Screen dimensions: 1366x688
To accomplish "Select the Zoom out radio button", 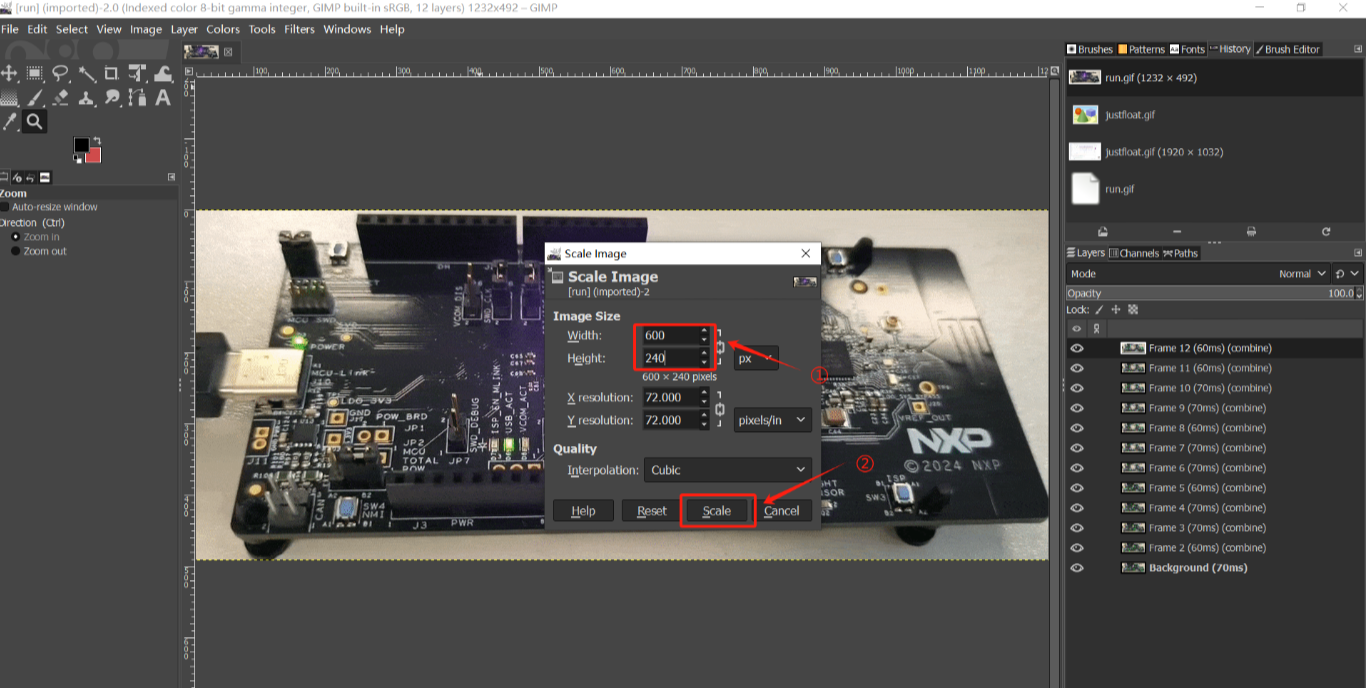I will 15,251.
